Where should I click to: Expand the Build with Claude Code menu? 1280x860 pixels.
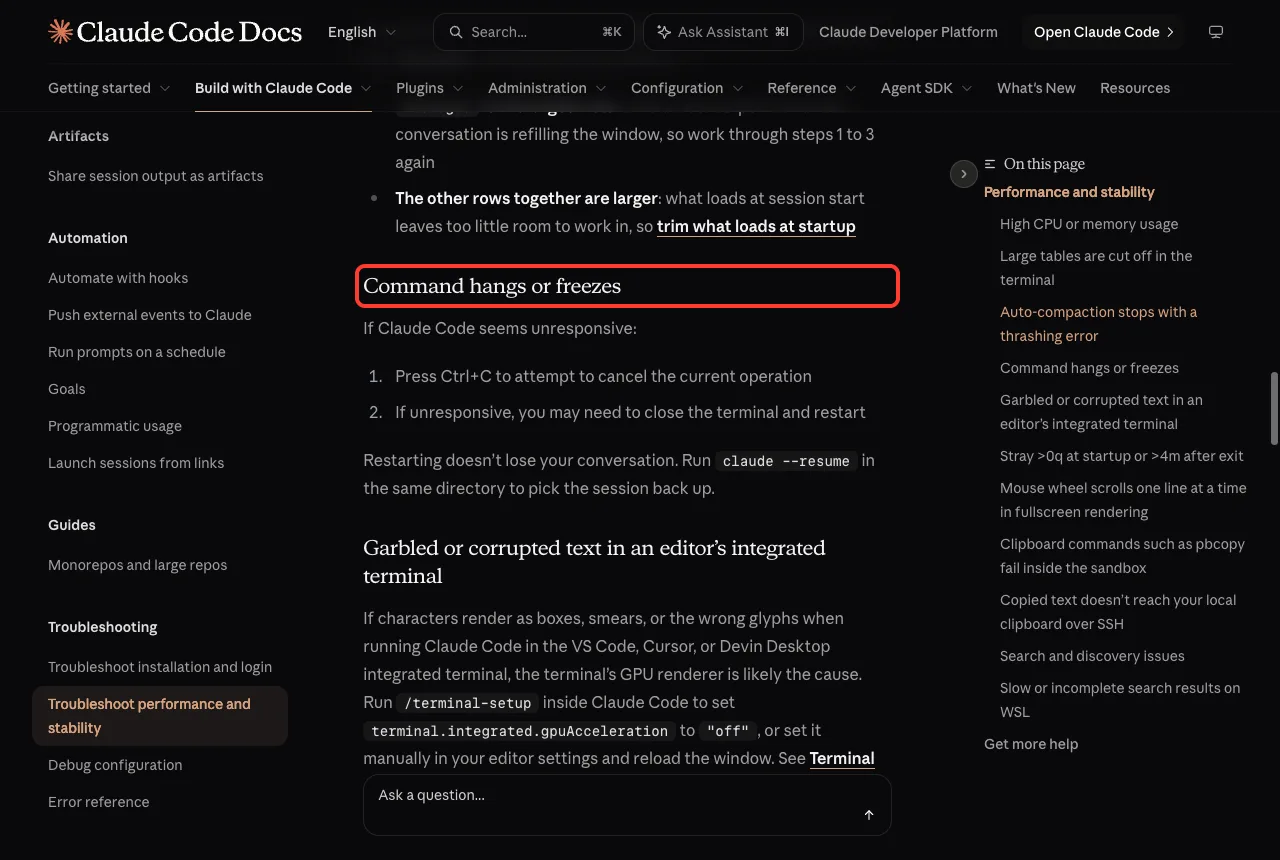click(283, 88)
